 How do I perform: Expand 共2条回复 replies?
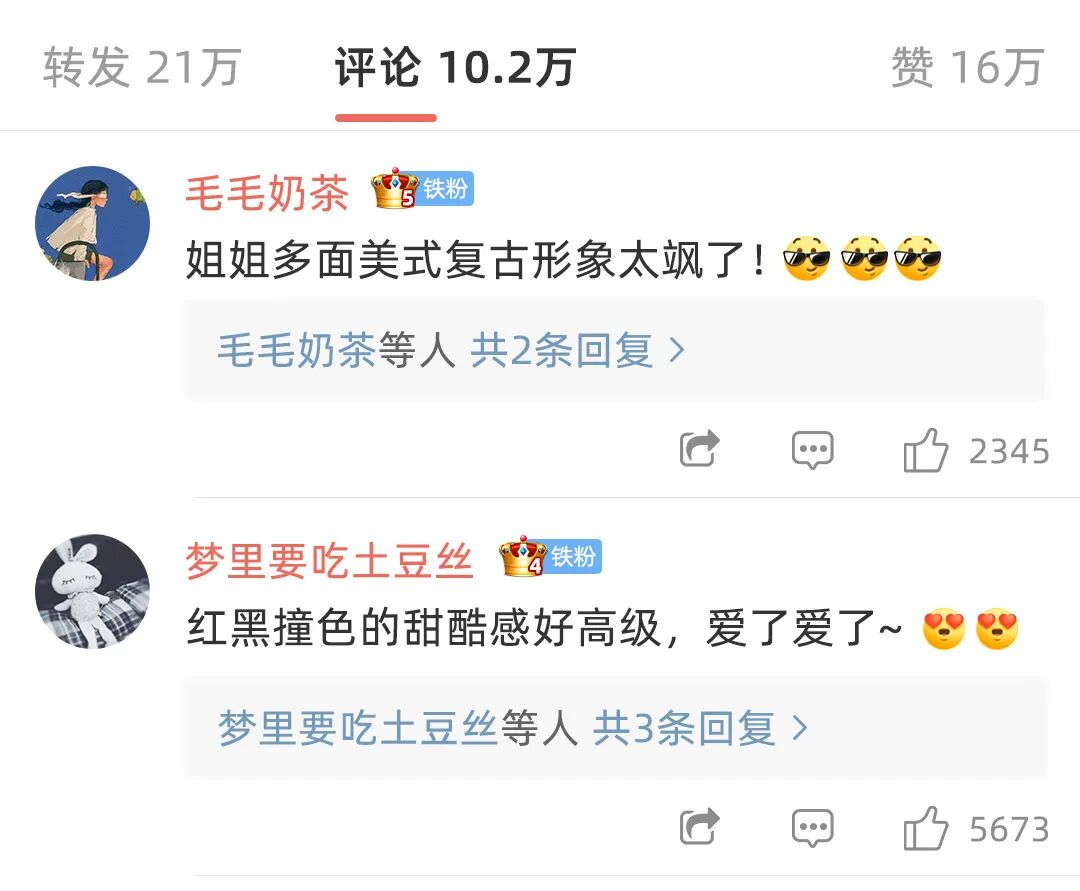pos(577,350)
